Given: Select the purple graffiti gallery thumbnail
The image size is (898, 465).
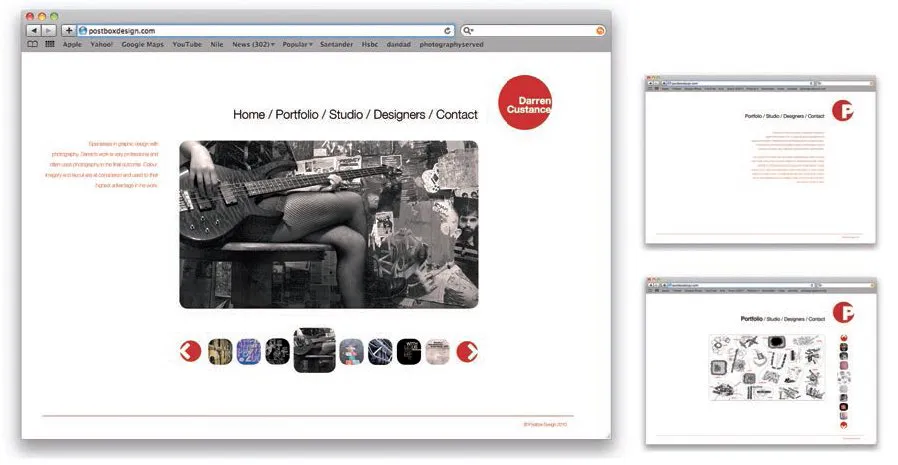Looking at the screenshot, I should click(x=248, y=351).
